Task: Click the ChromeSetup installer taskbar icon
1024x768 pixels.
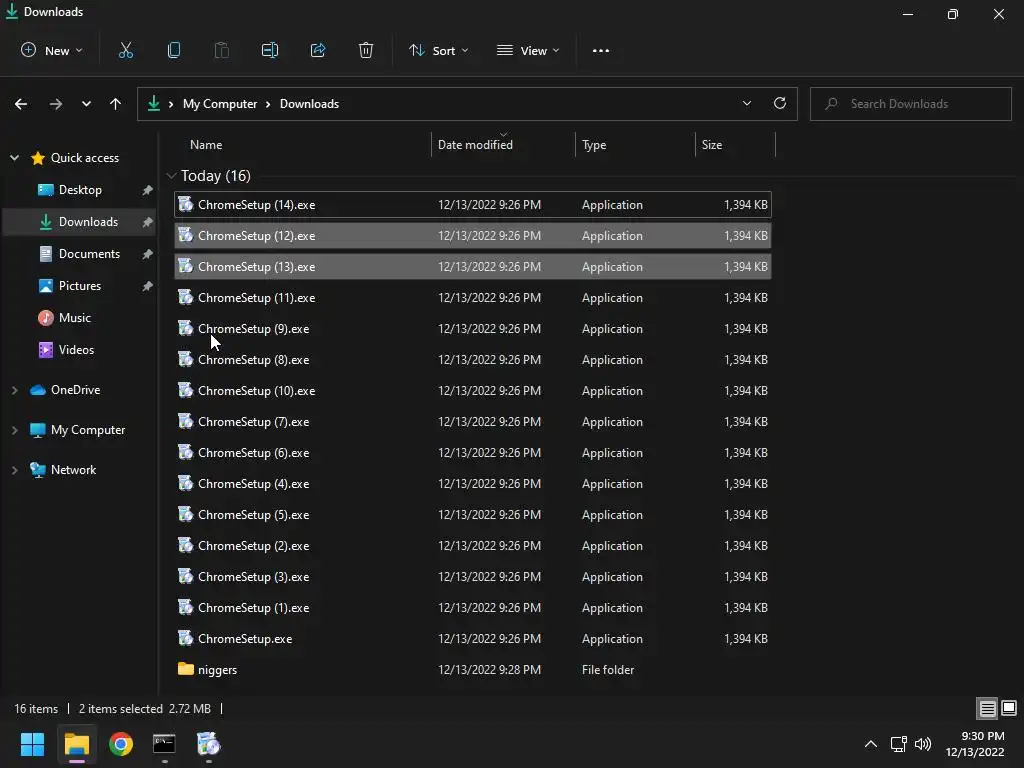Action: pos(208,744)
